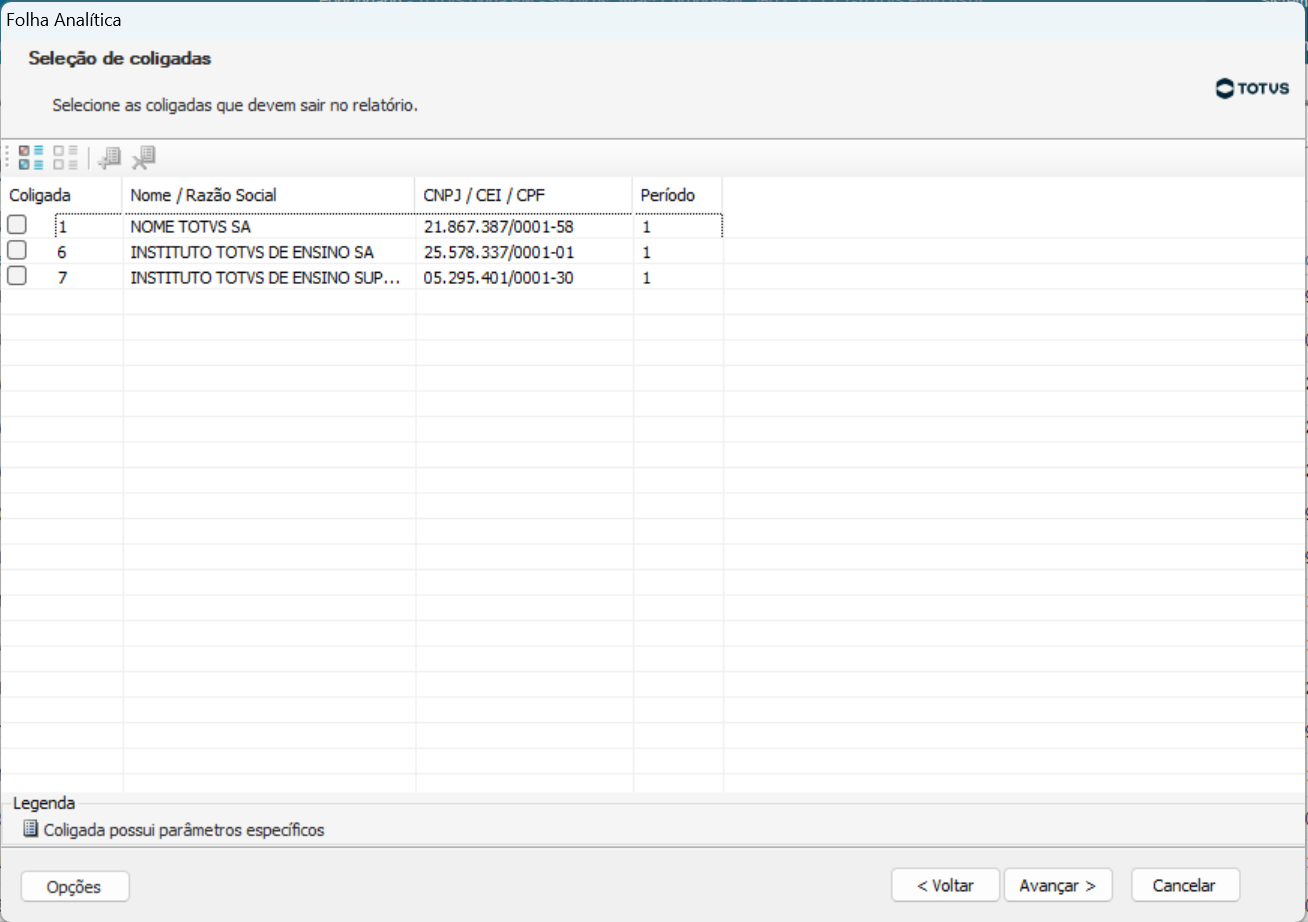Click the Cancelar button
This screenshot has width=1308, height=922.
1185,885
